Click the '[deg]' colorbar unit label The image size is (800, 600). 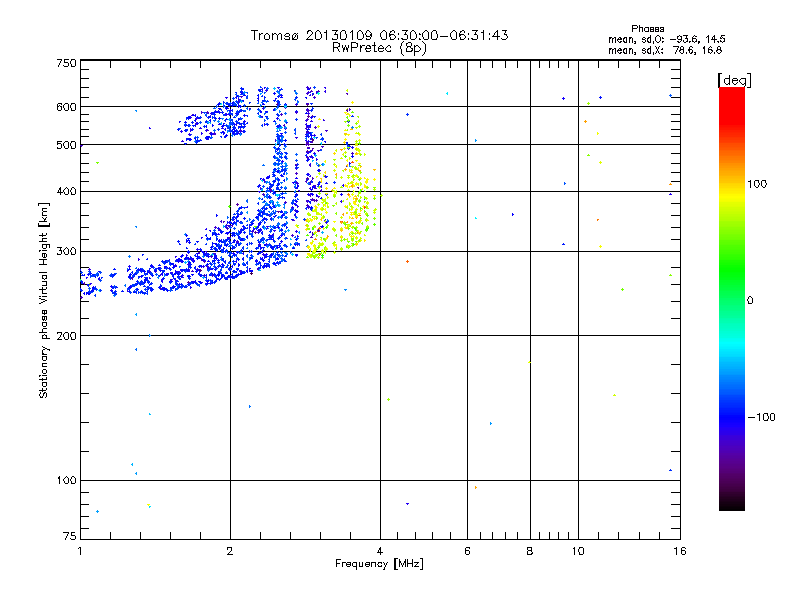[x=734, y=80]
